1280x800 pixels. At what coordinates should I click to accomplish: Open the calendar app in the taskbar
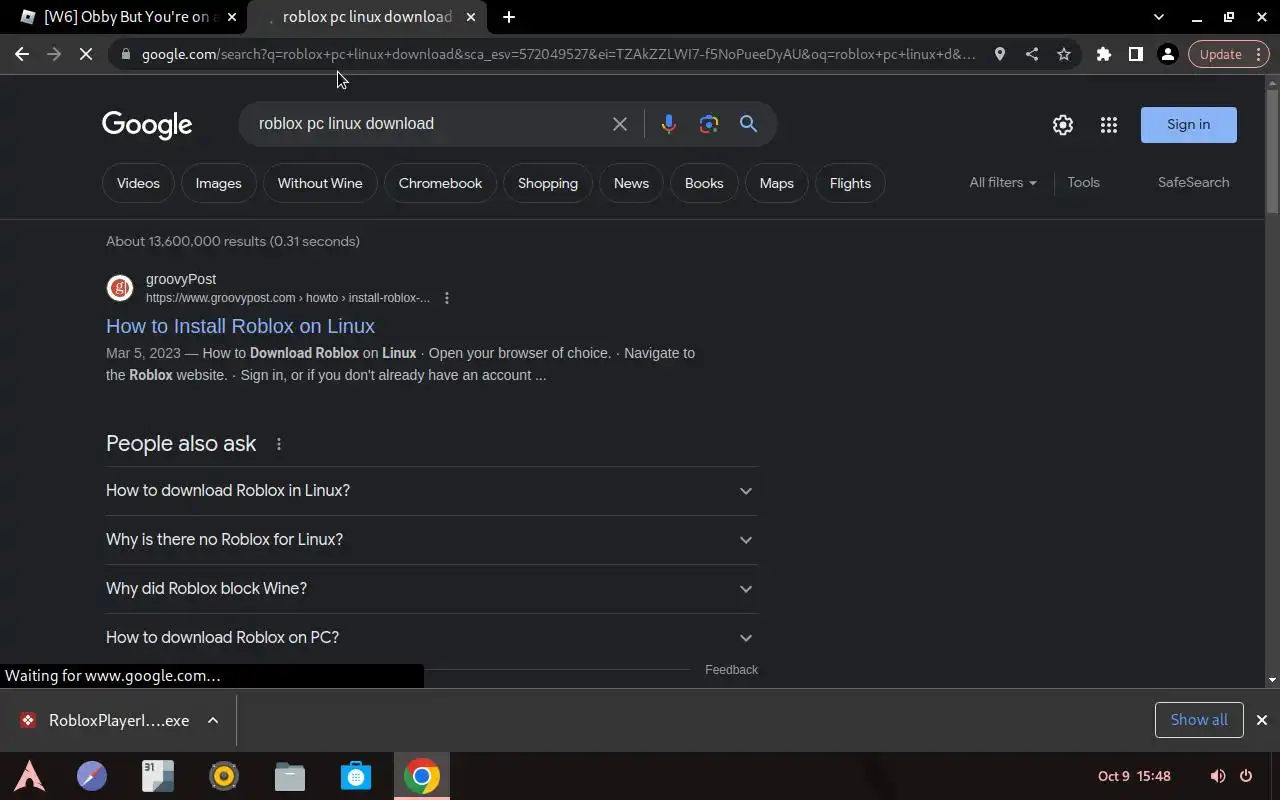(158, 776)
